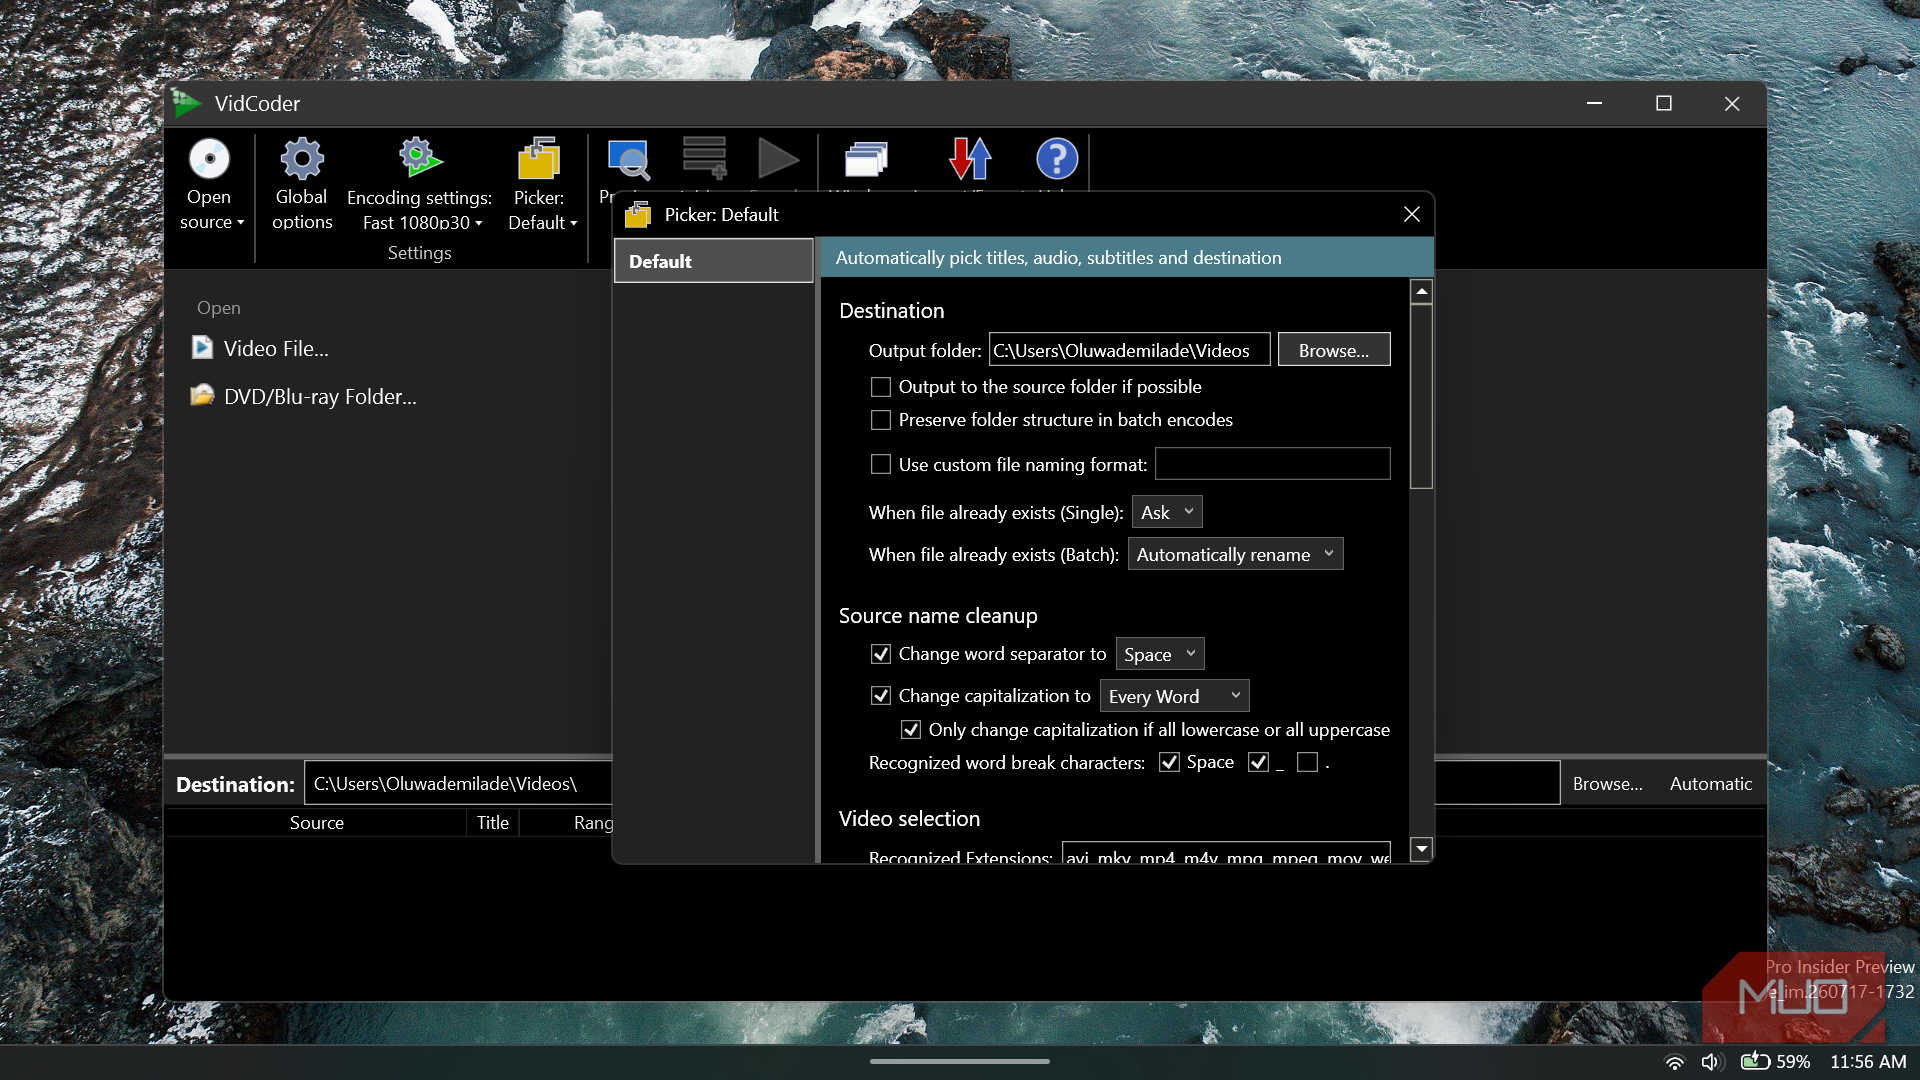The height and width of the screenshot is (1080, 1920).
Task: Uncheck Space word break character checkbox
Action: click(x=1169, y=762)
